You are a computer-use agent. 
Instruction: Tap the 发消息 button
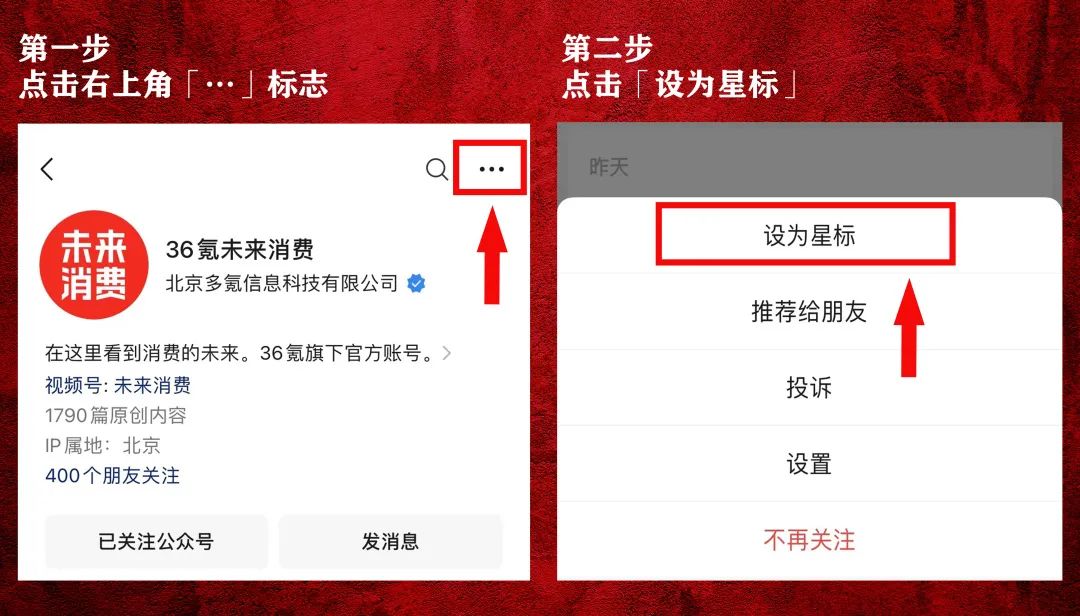391,542
